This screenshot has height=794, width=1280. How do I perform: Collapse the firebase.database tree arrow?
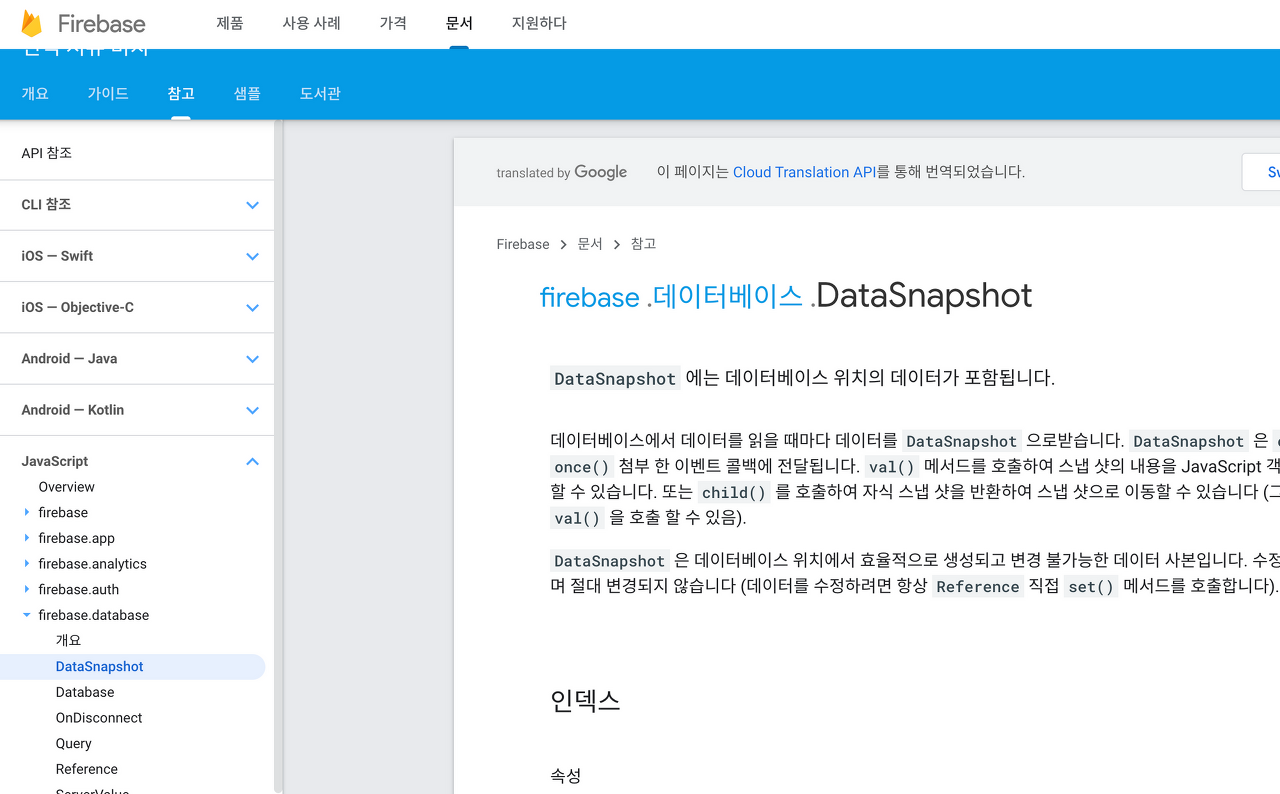click(x=27, y=615)
